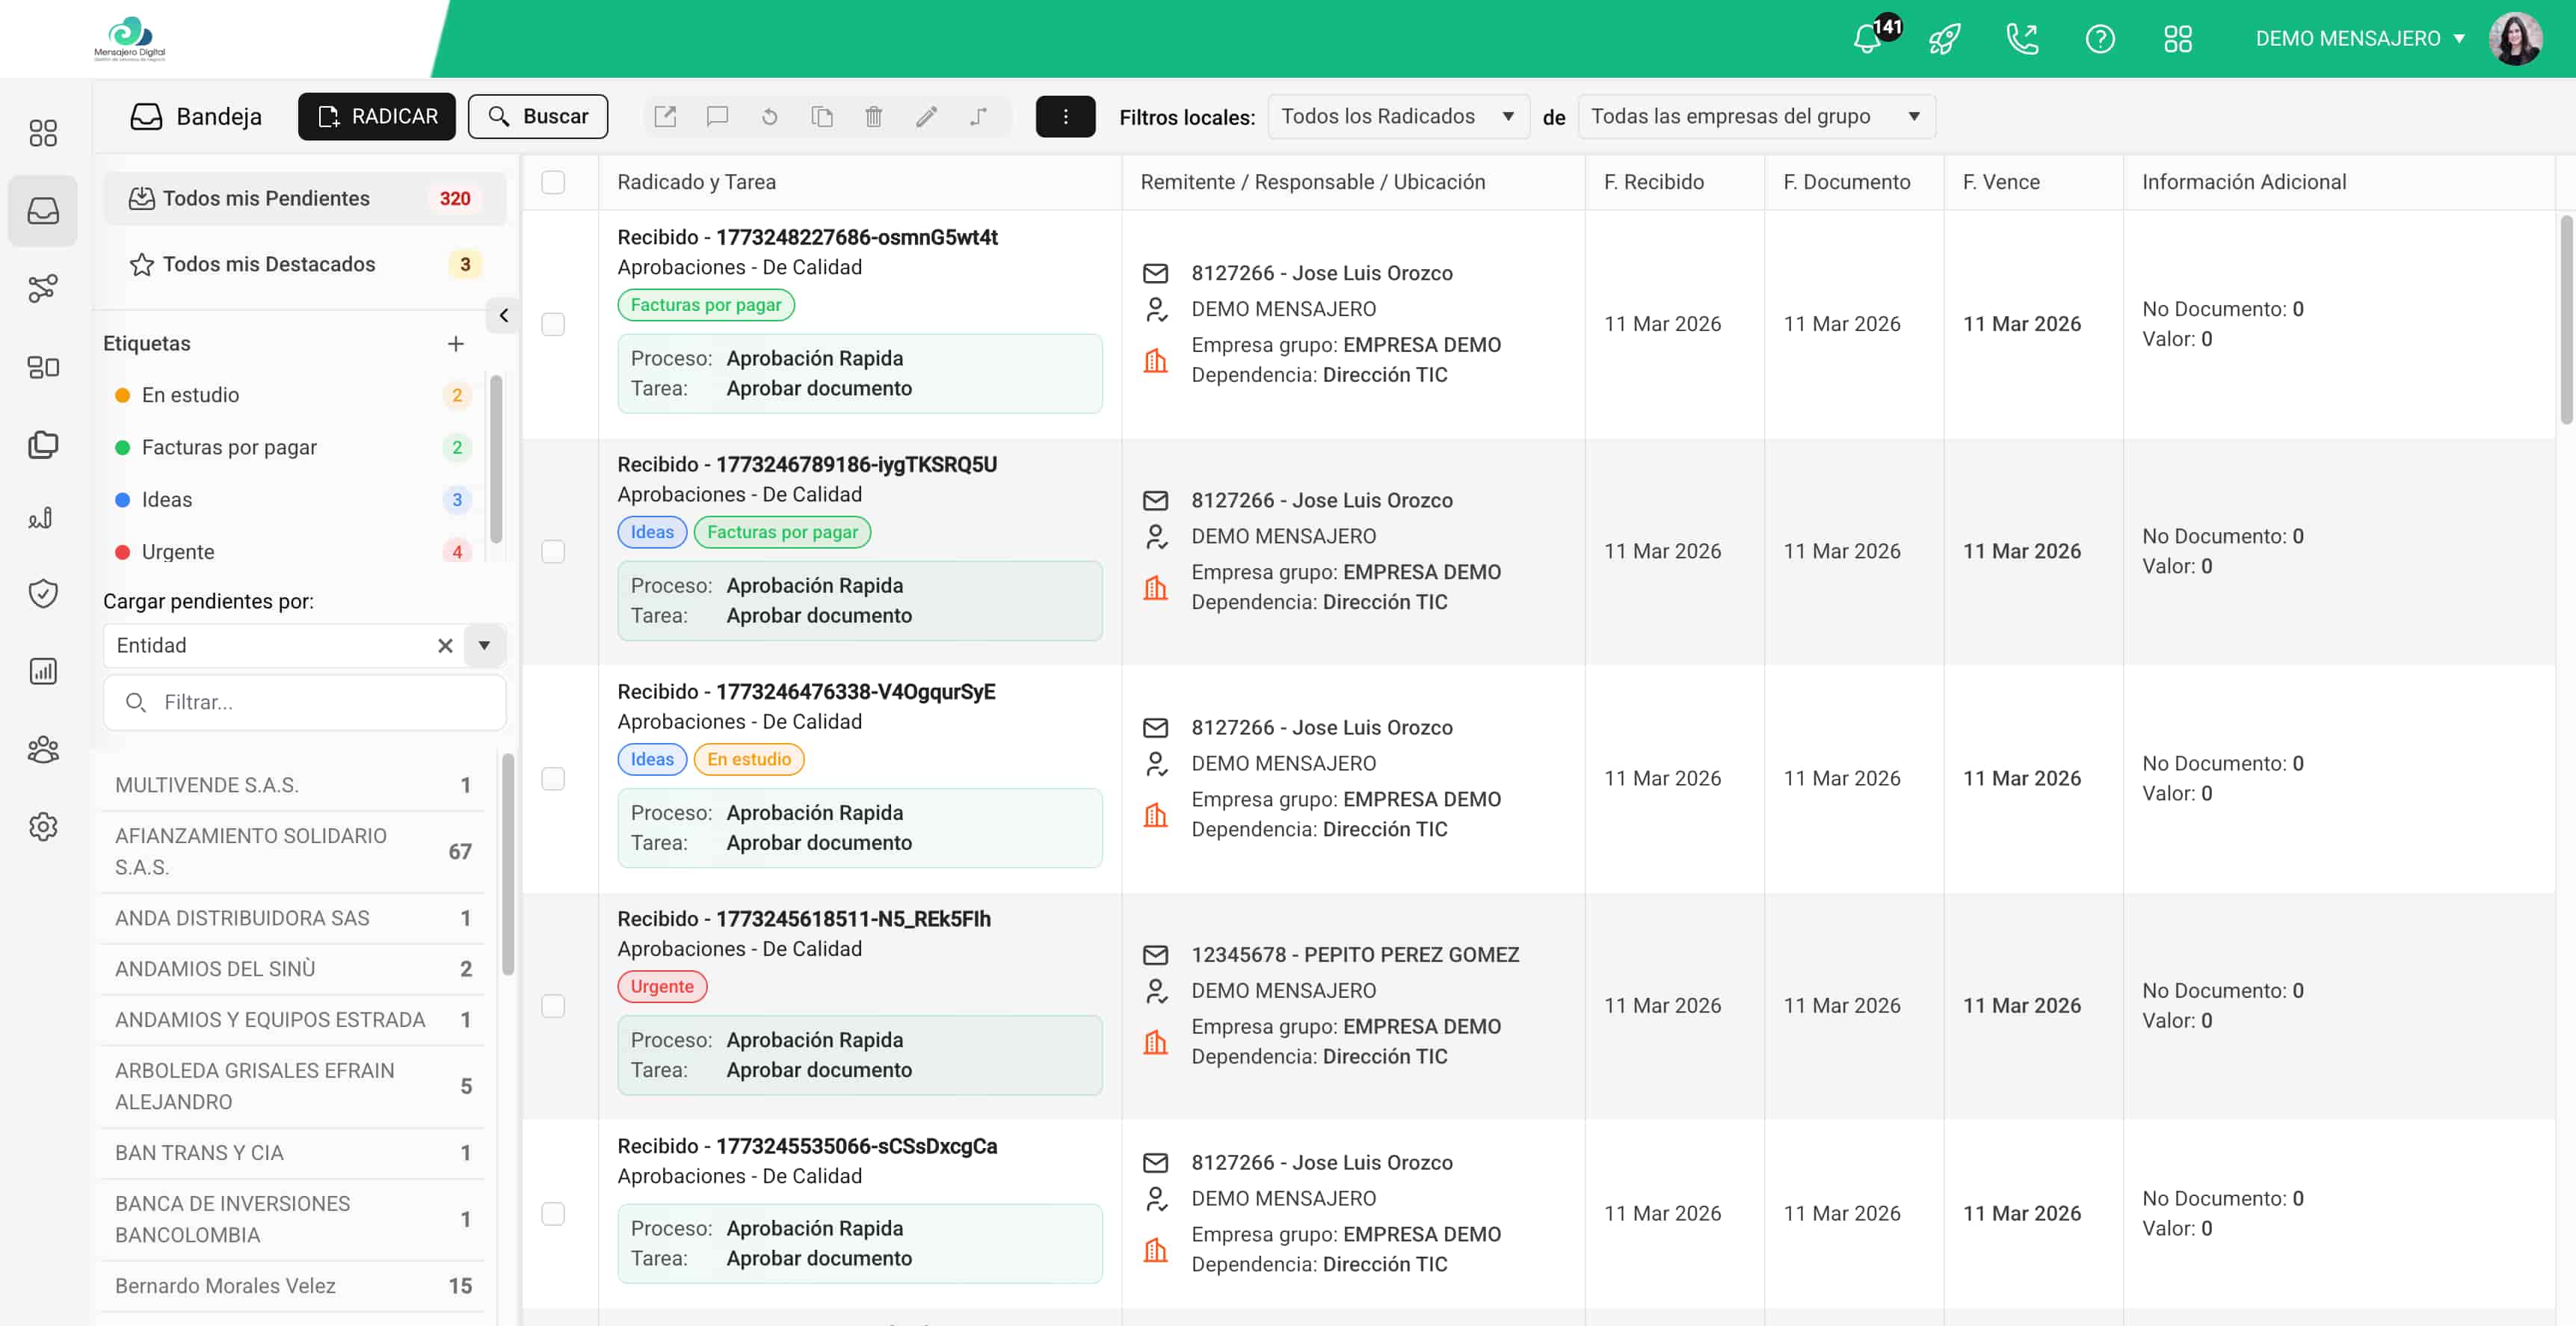Click the Buscar button
Screen dimensions: 2576x1326
coord(538,116)
